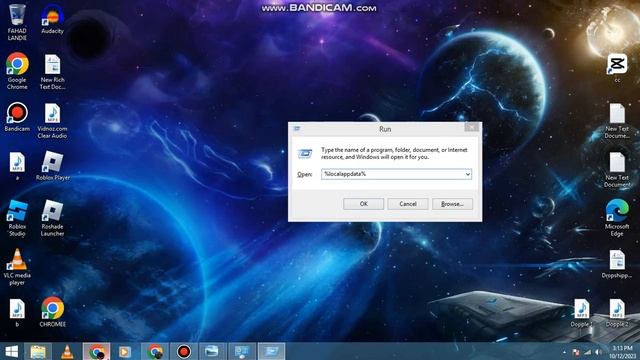640x360 pixels.
Task: Open the FAHAD LANDIE recycle bin icon
Action: tap(17, 22)
